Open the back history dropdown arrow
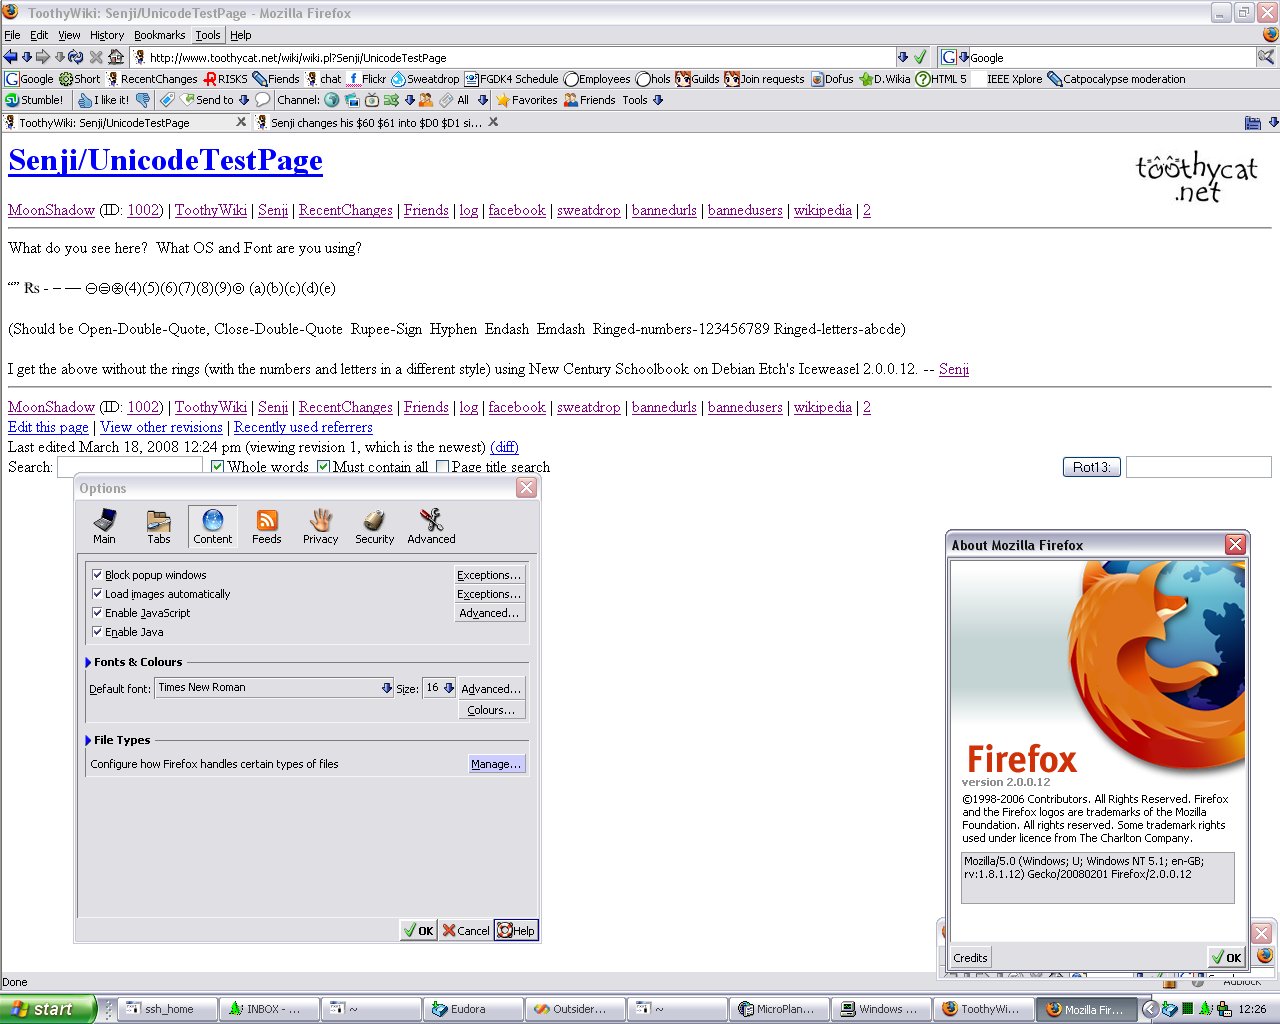 tap(27, 57)
